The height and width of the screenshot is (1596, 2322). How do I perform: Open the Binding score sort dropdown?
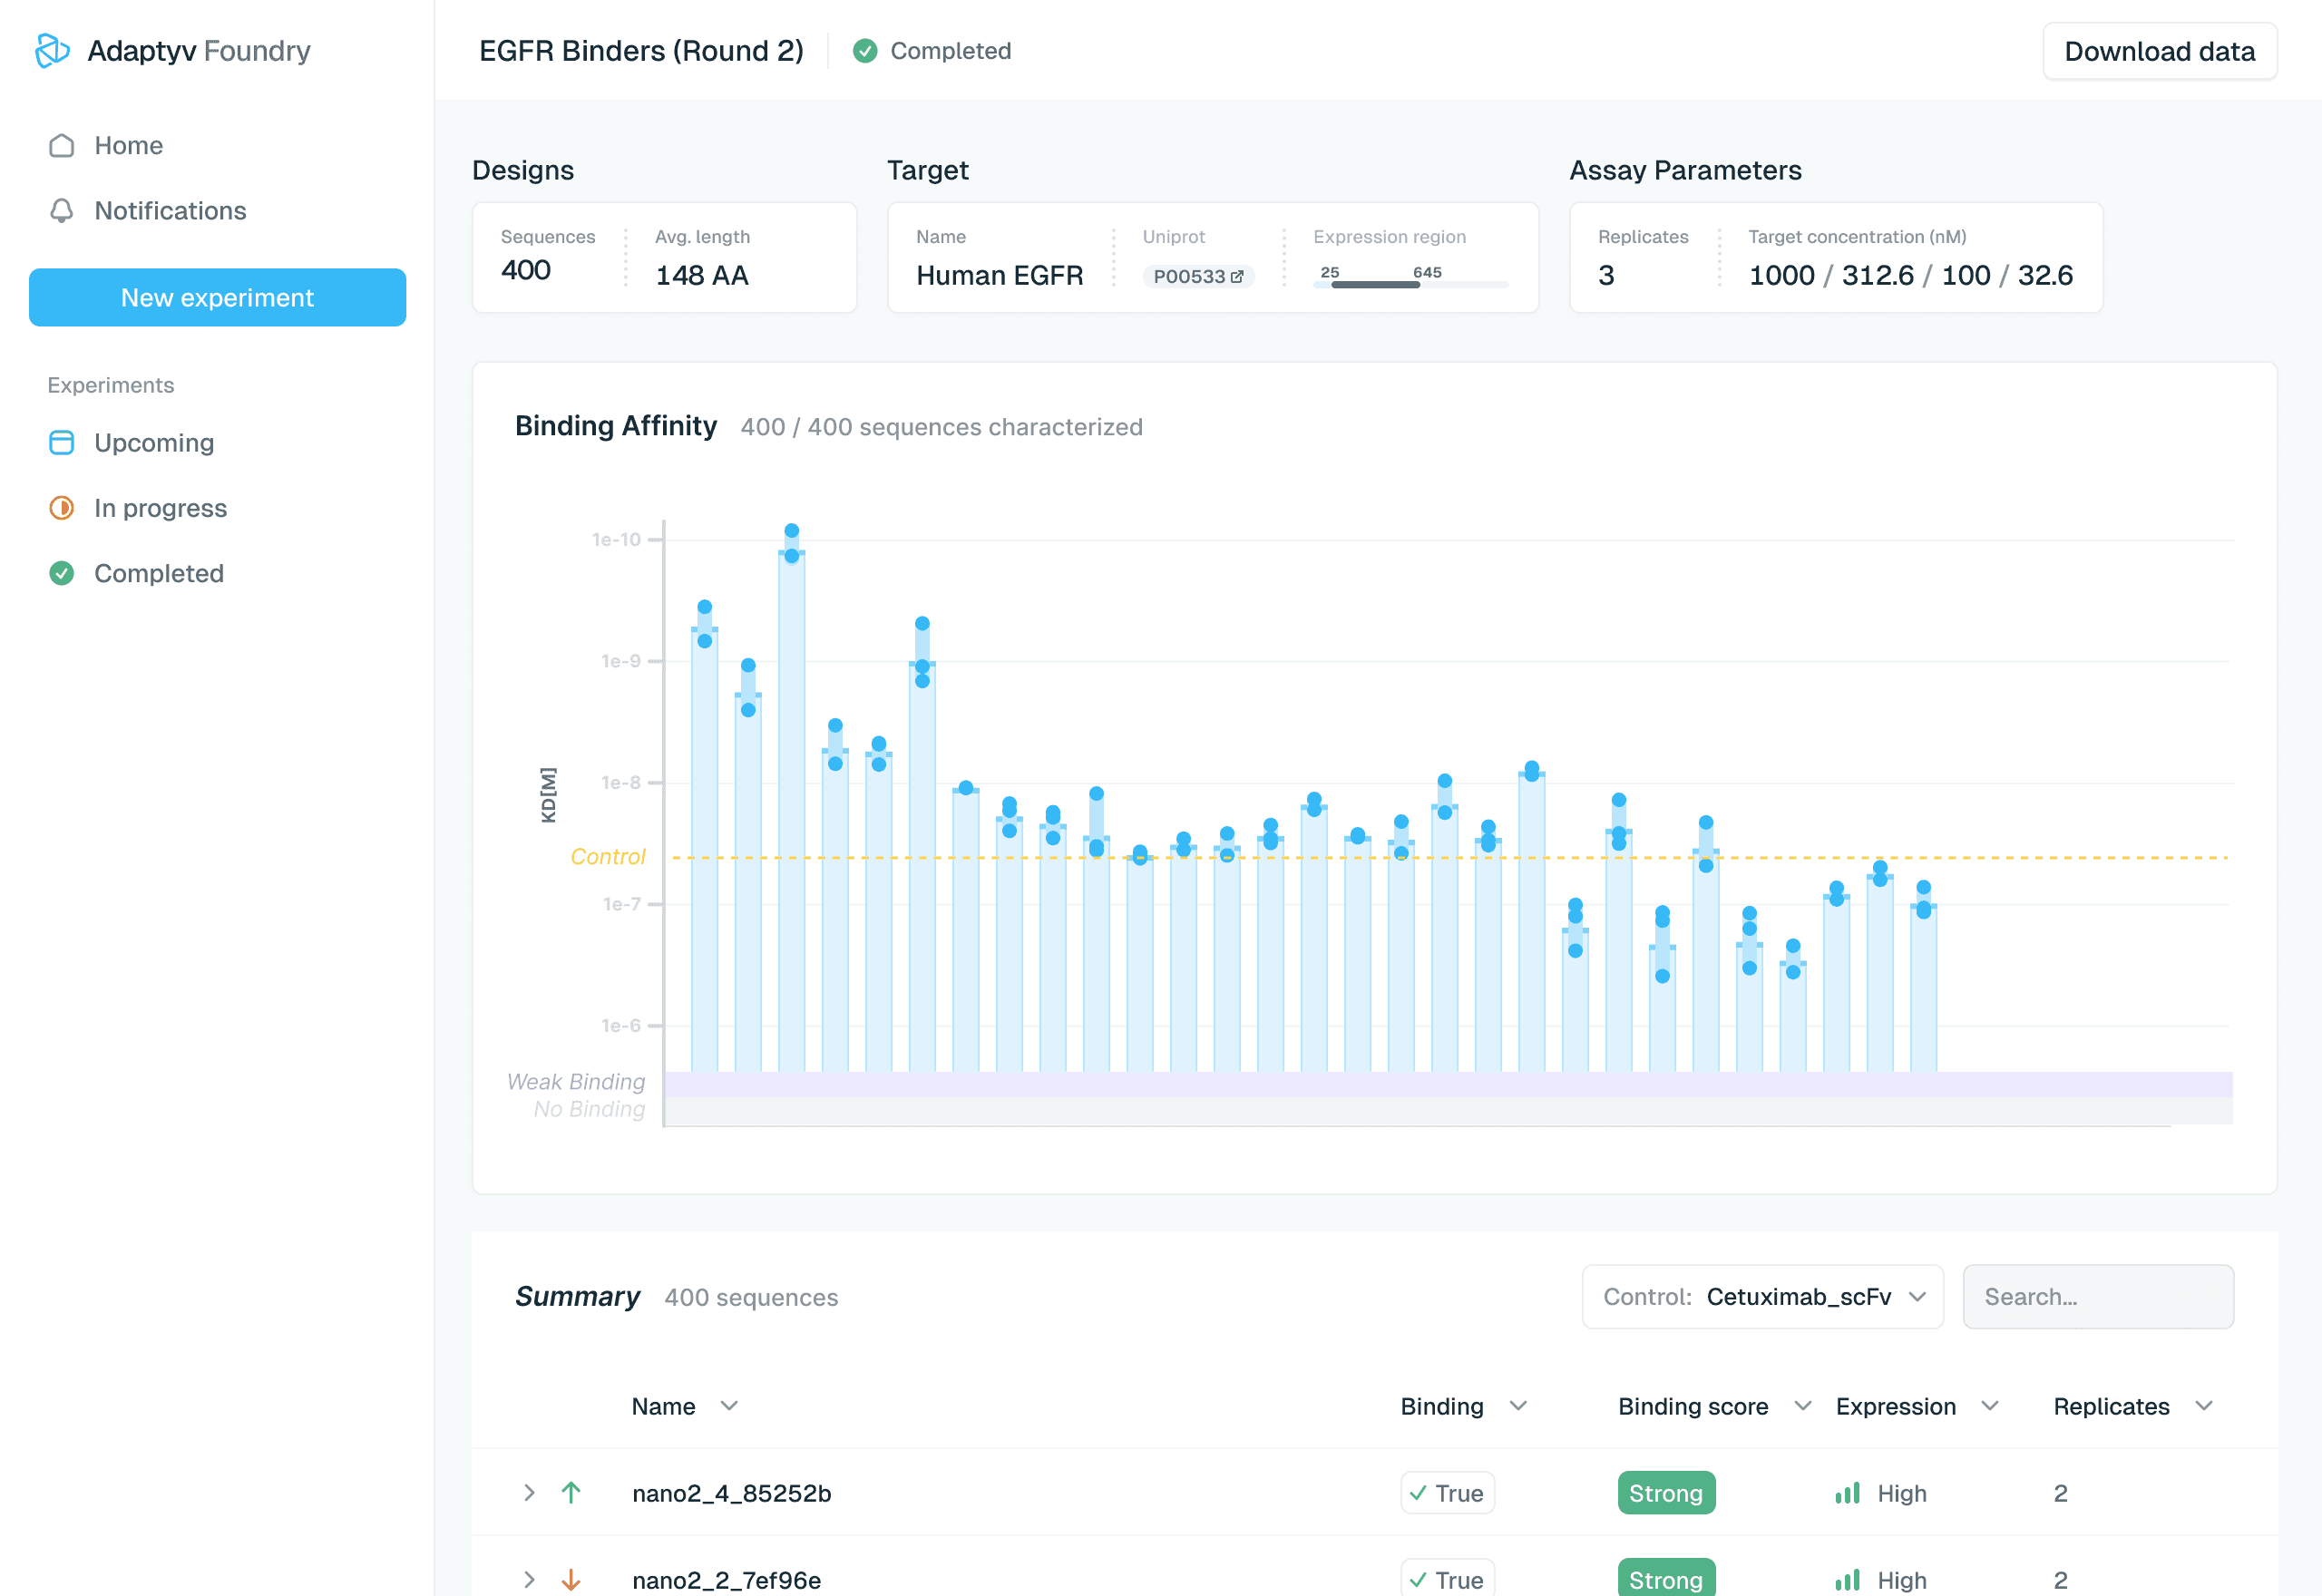tap(1802, 1406)
